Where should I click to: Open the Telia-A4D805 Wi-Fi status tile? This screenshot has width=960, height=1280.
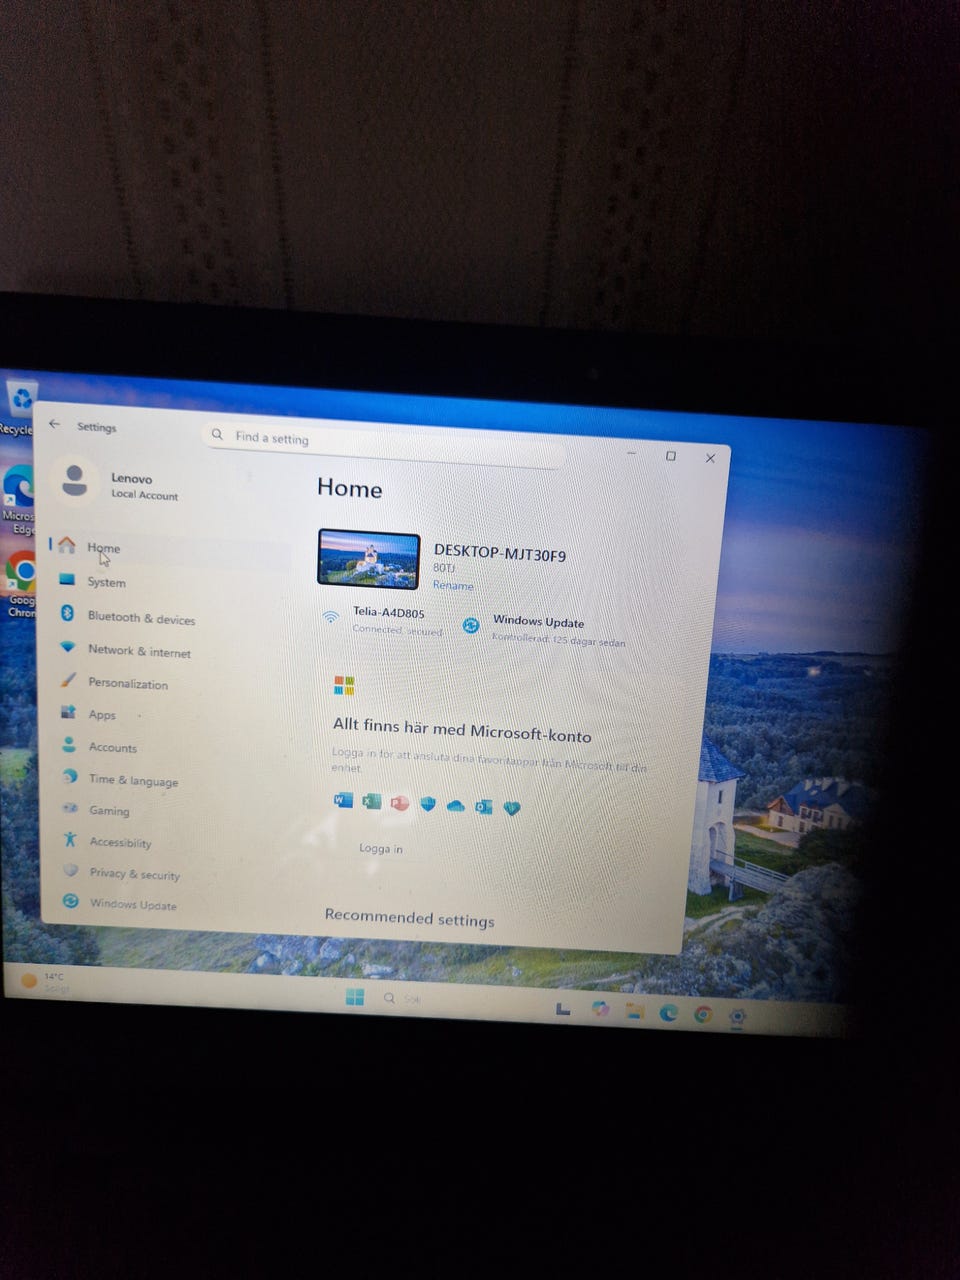click(x=384, y=620)
